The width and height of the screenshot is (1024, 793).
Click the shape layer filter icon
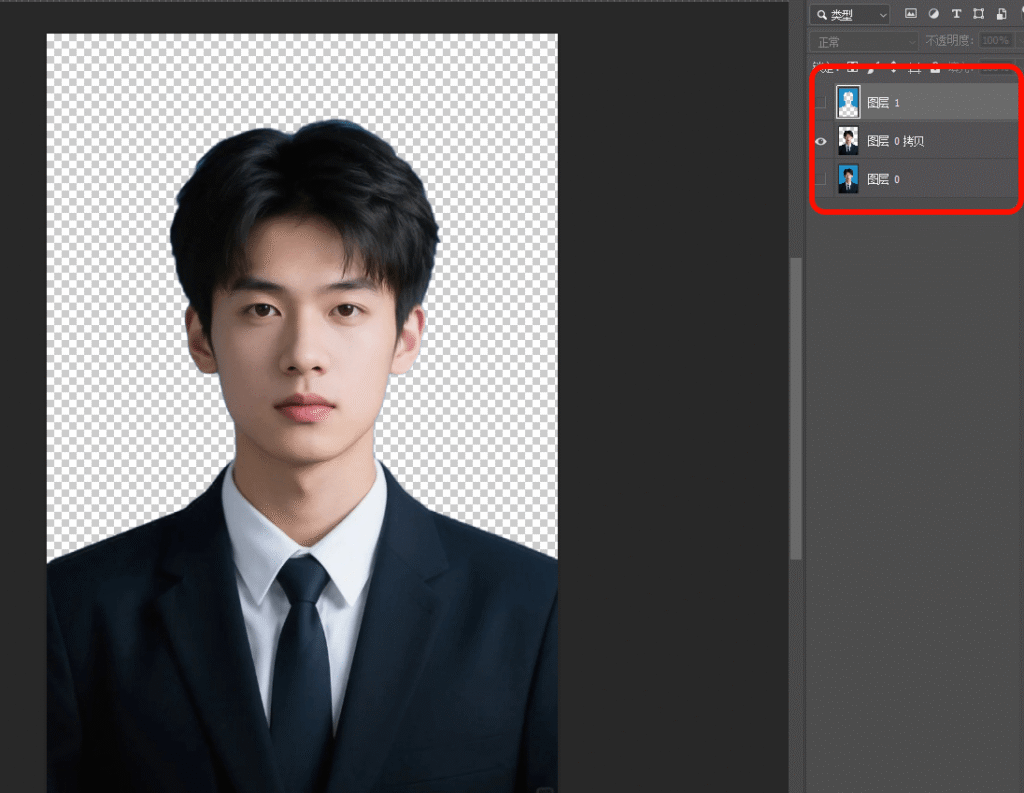pos(978,14)
